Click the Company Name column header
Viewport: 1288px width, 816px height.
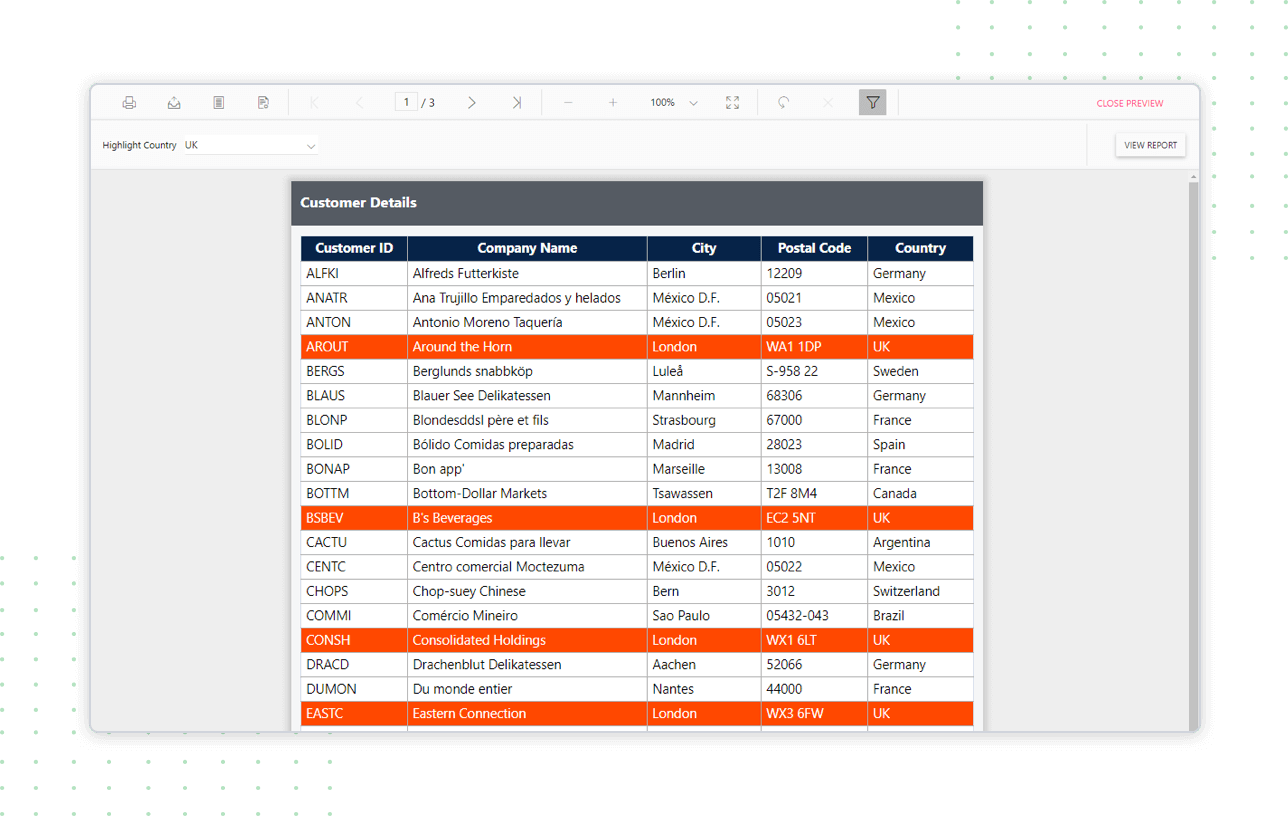tap(527, 248)
